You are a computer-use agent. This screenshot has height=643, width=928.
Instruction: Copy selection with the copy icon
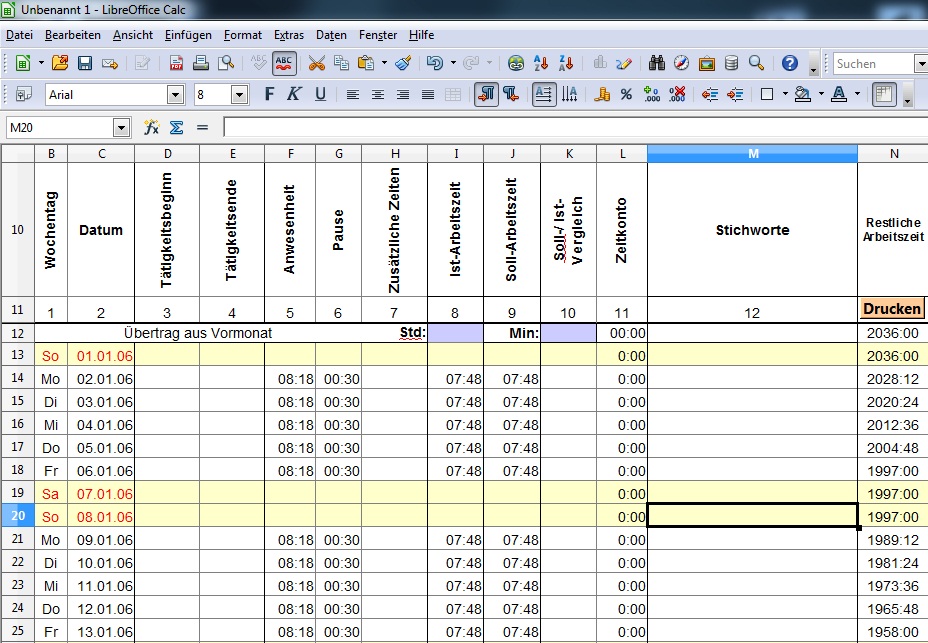pos(341,63)
